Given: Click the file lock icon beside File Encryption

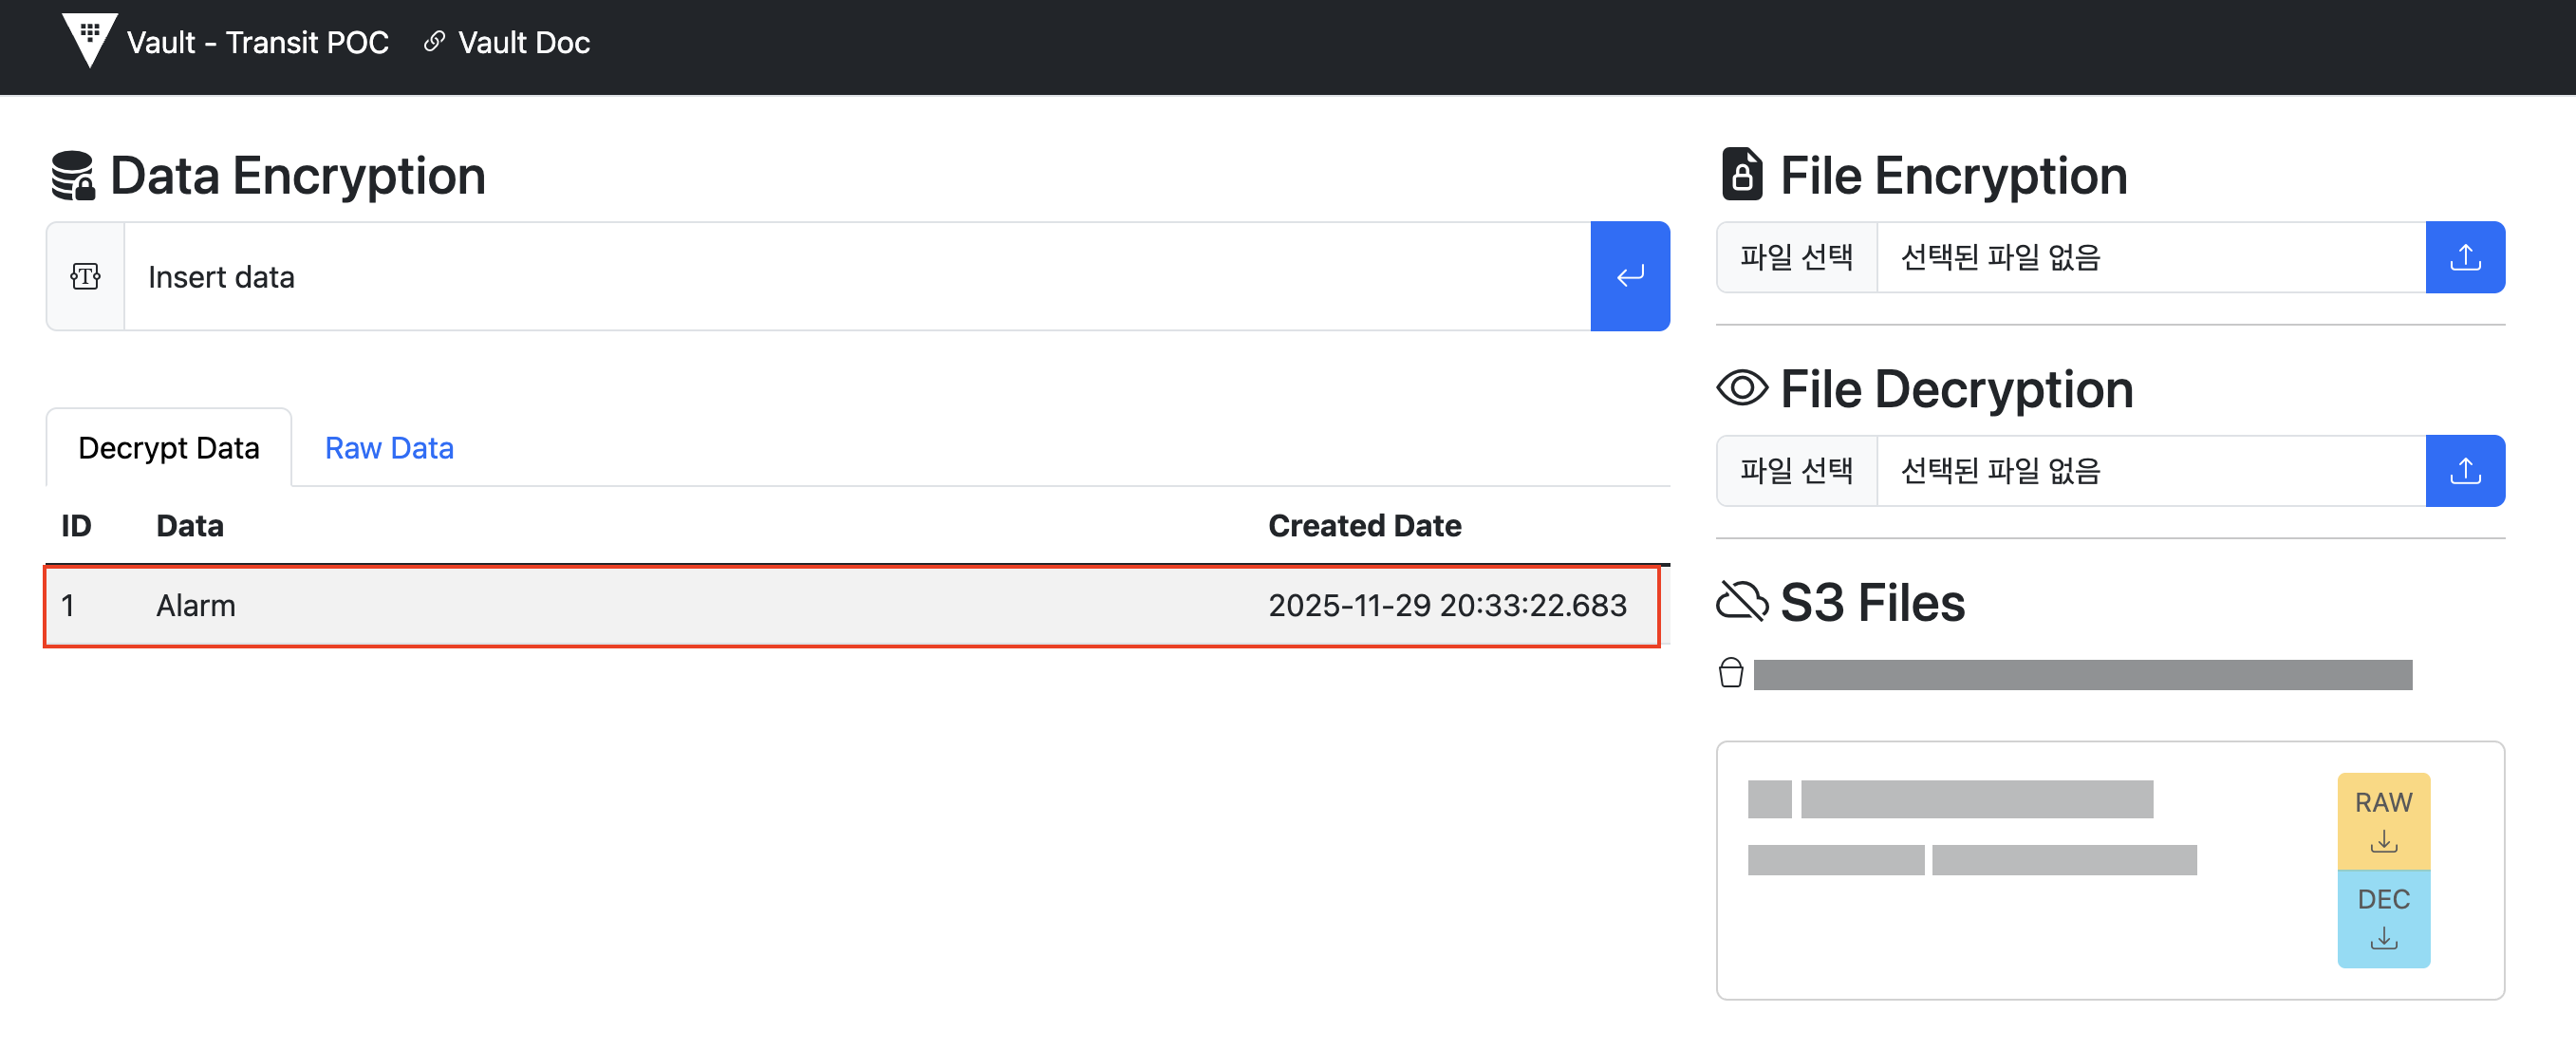Looking at the screenshot, I should pos(1741,175).
